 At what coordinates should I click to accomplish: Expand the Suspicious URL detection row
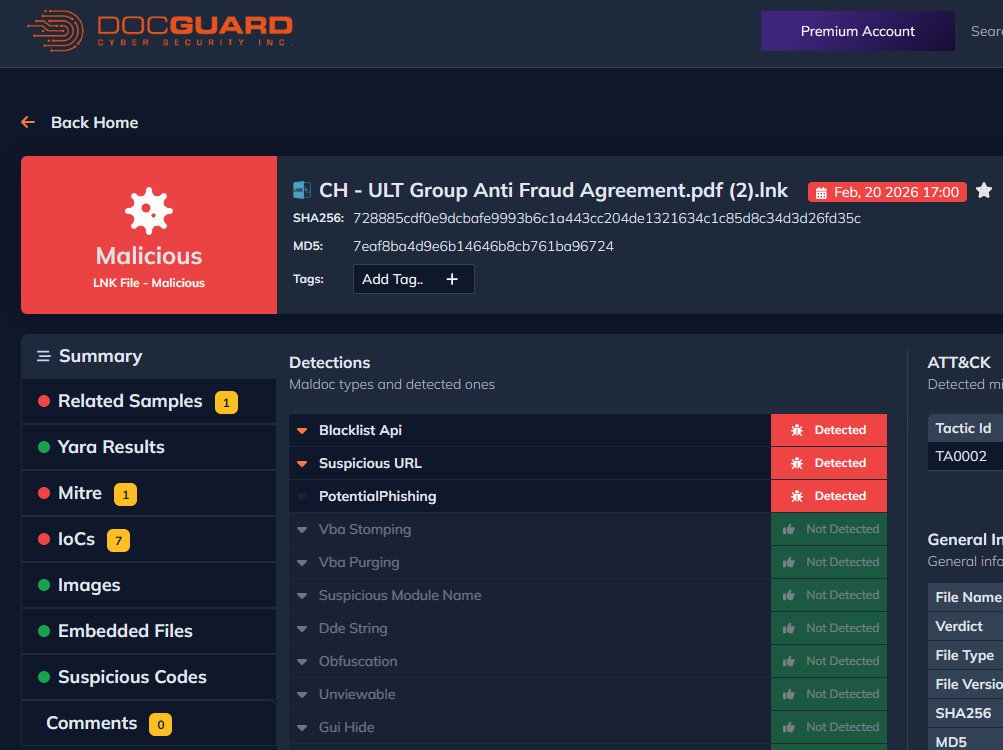pyautogui.click(x=302, y=463)
